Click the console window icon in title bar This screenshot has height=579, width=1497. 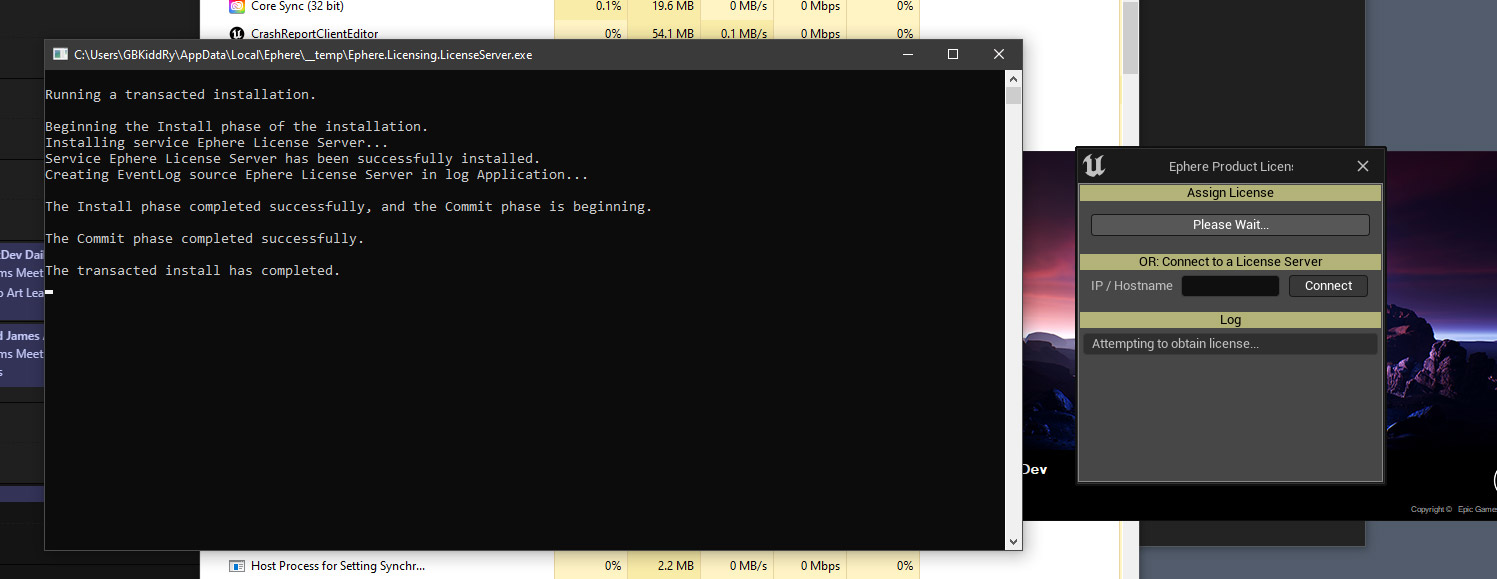click(60, 55)
